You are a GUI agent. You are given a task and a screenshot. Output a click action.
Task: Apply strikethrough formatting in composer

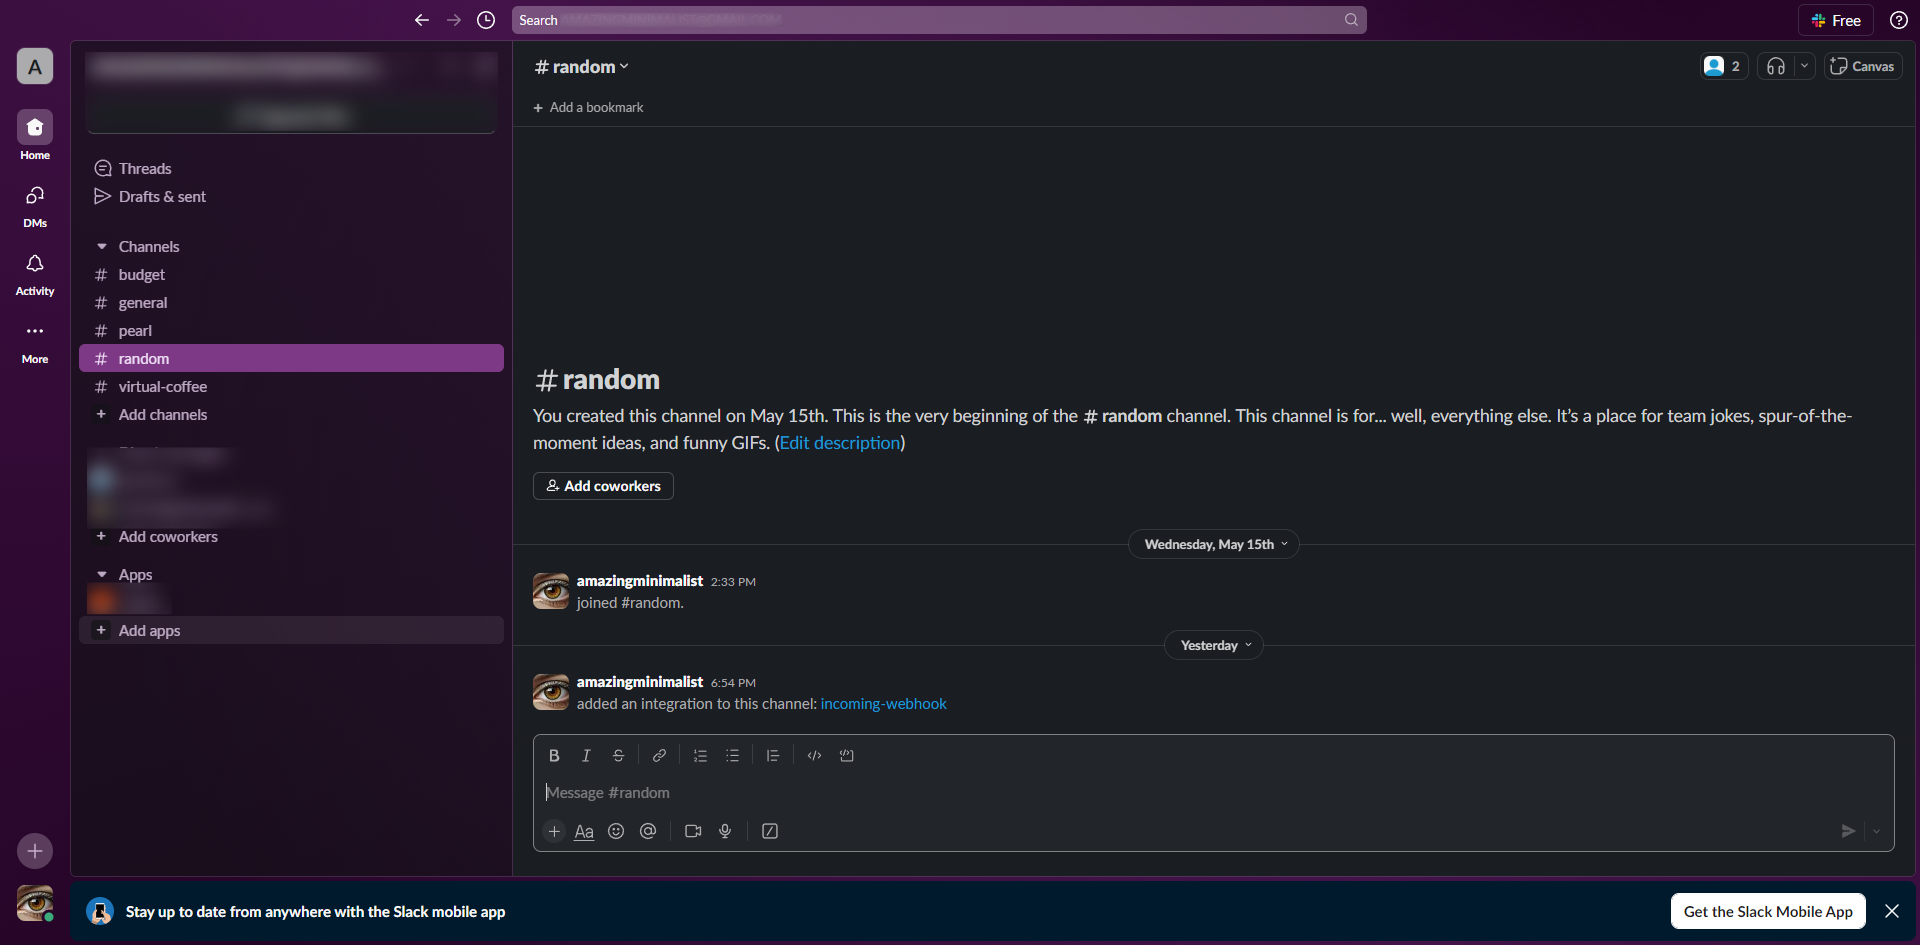618,756
